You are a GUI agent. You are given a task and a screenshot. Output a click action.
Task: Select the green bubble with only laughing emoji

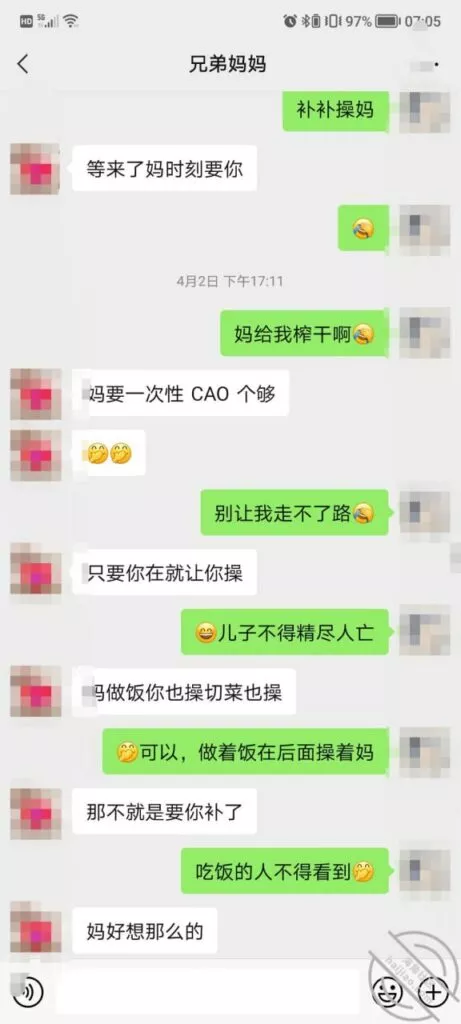[363, 228]
